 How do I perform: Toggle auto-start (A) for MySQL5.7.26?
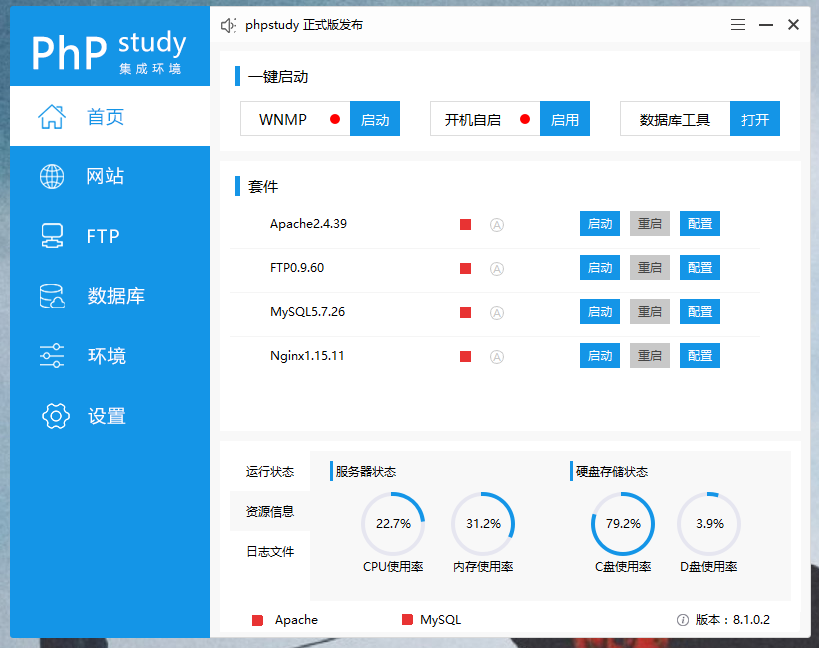tap(497, 312)
